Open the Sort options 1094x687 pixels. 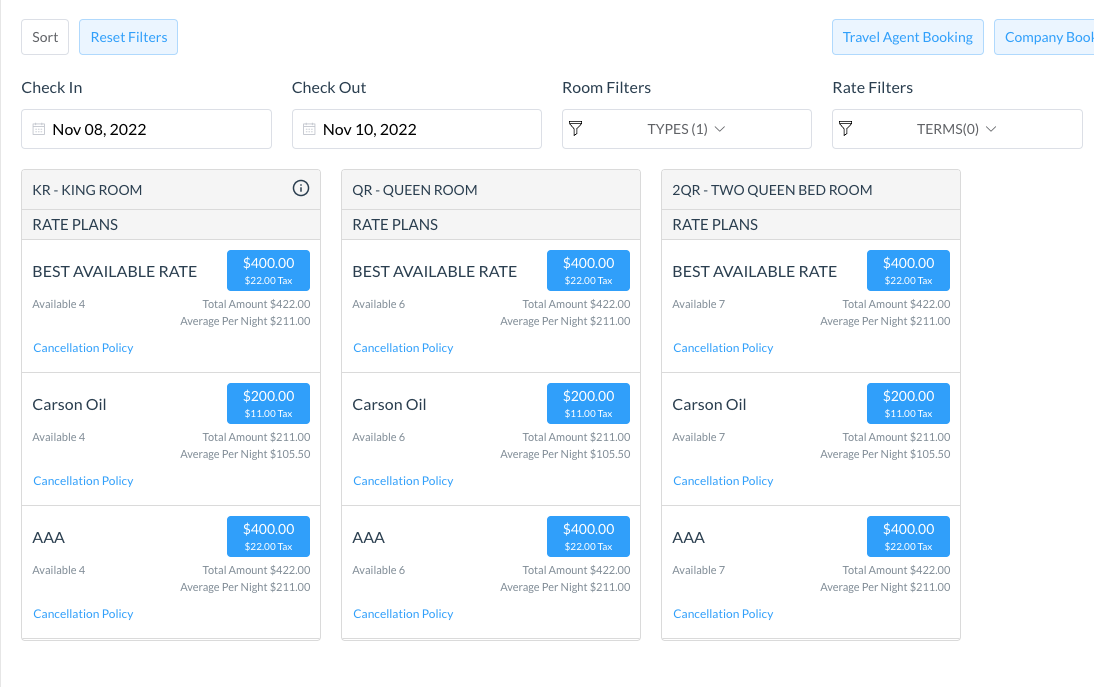(44, 36)
